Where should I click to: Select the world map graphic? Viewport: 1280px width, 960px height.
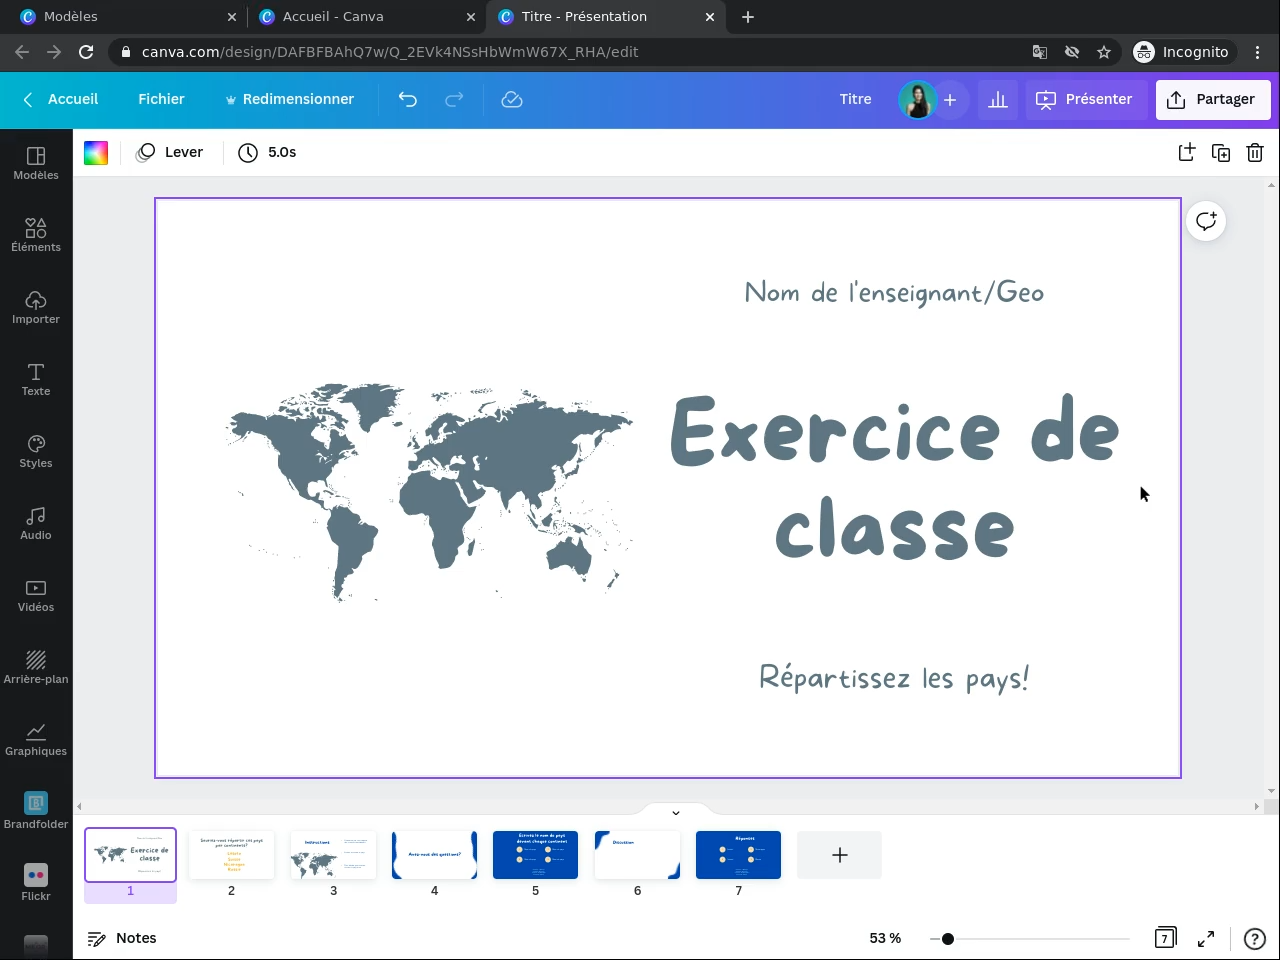click(x=429, y=492)
